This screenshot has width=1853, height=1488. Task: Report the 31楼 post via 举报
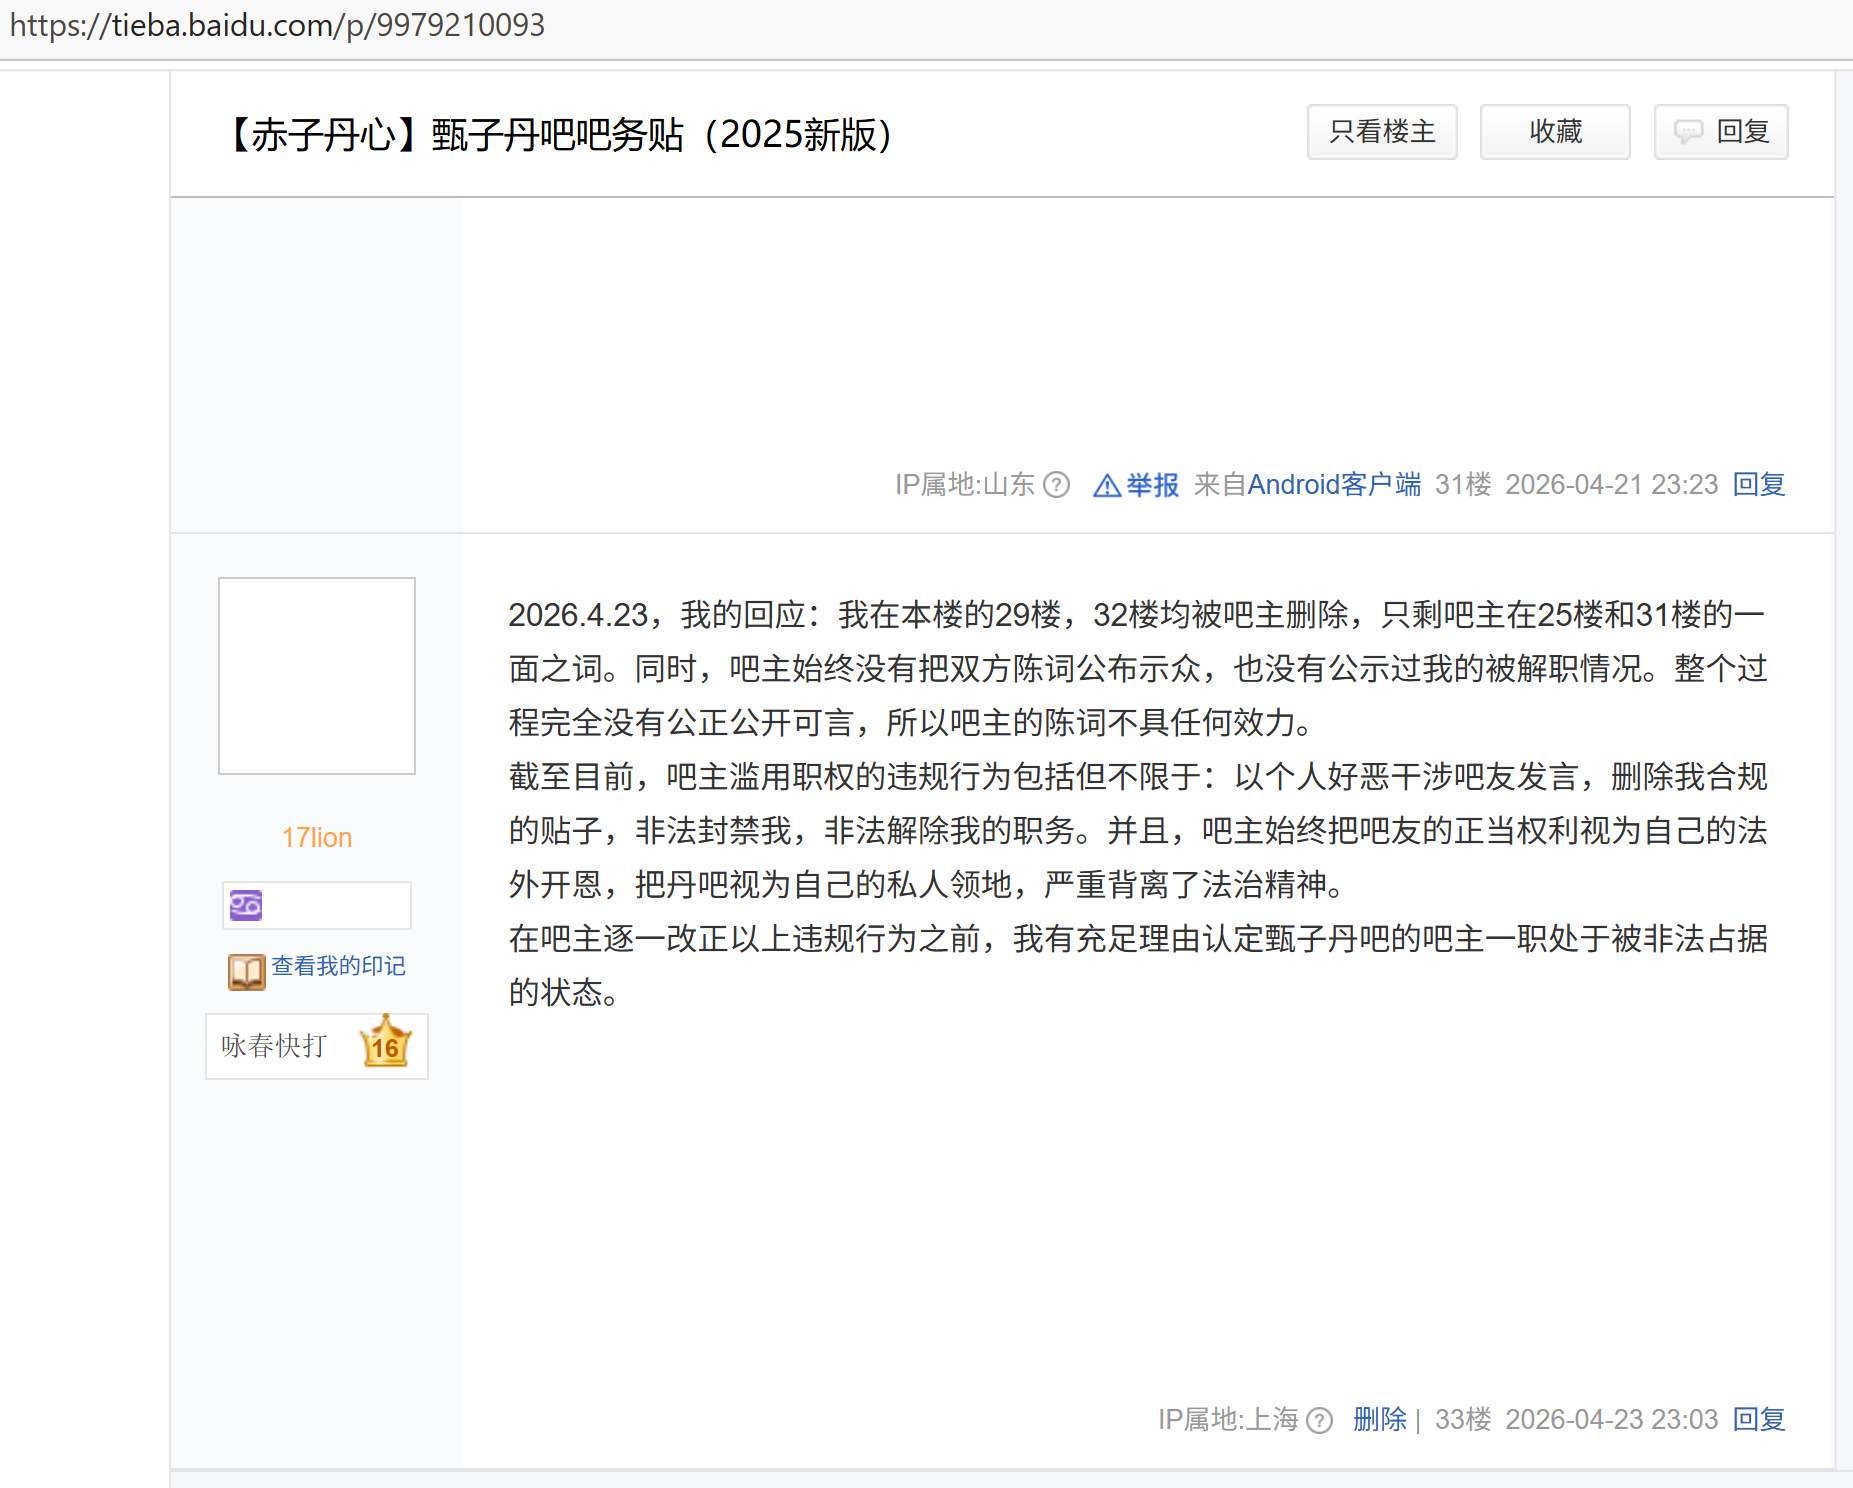(x=1152, y=485)
